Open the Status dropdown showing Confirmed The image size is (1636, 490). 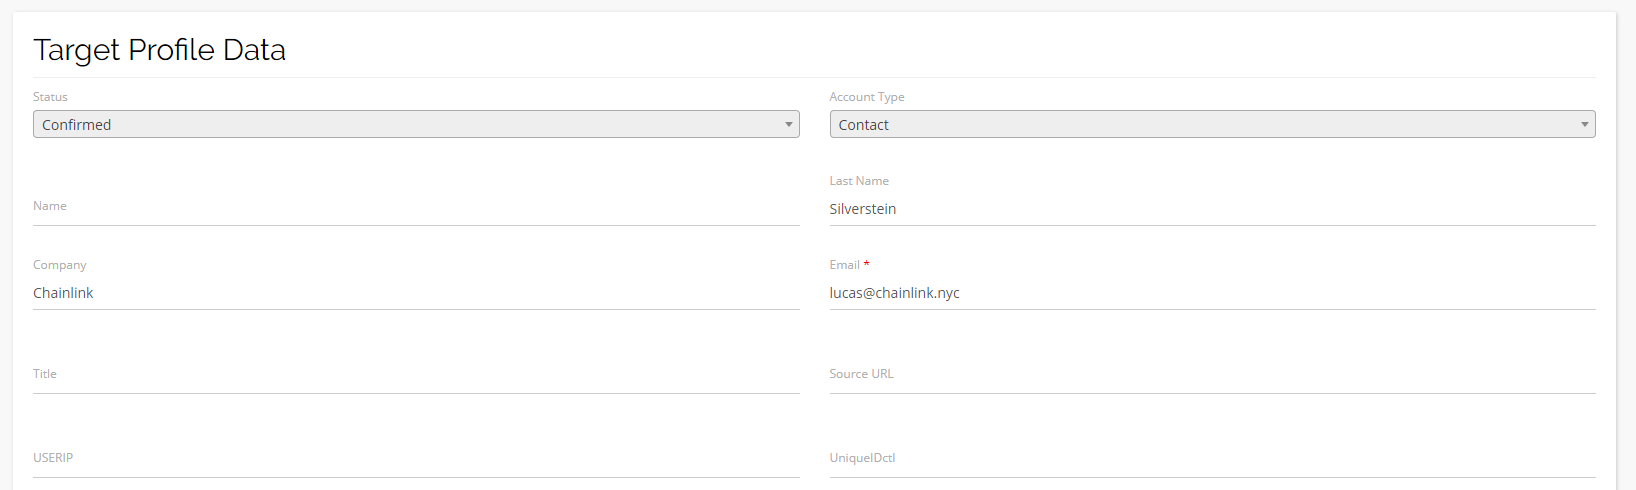pos(415,125)
